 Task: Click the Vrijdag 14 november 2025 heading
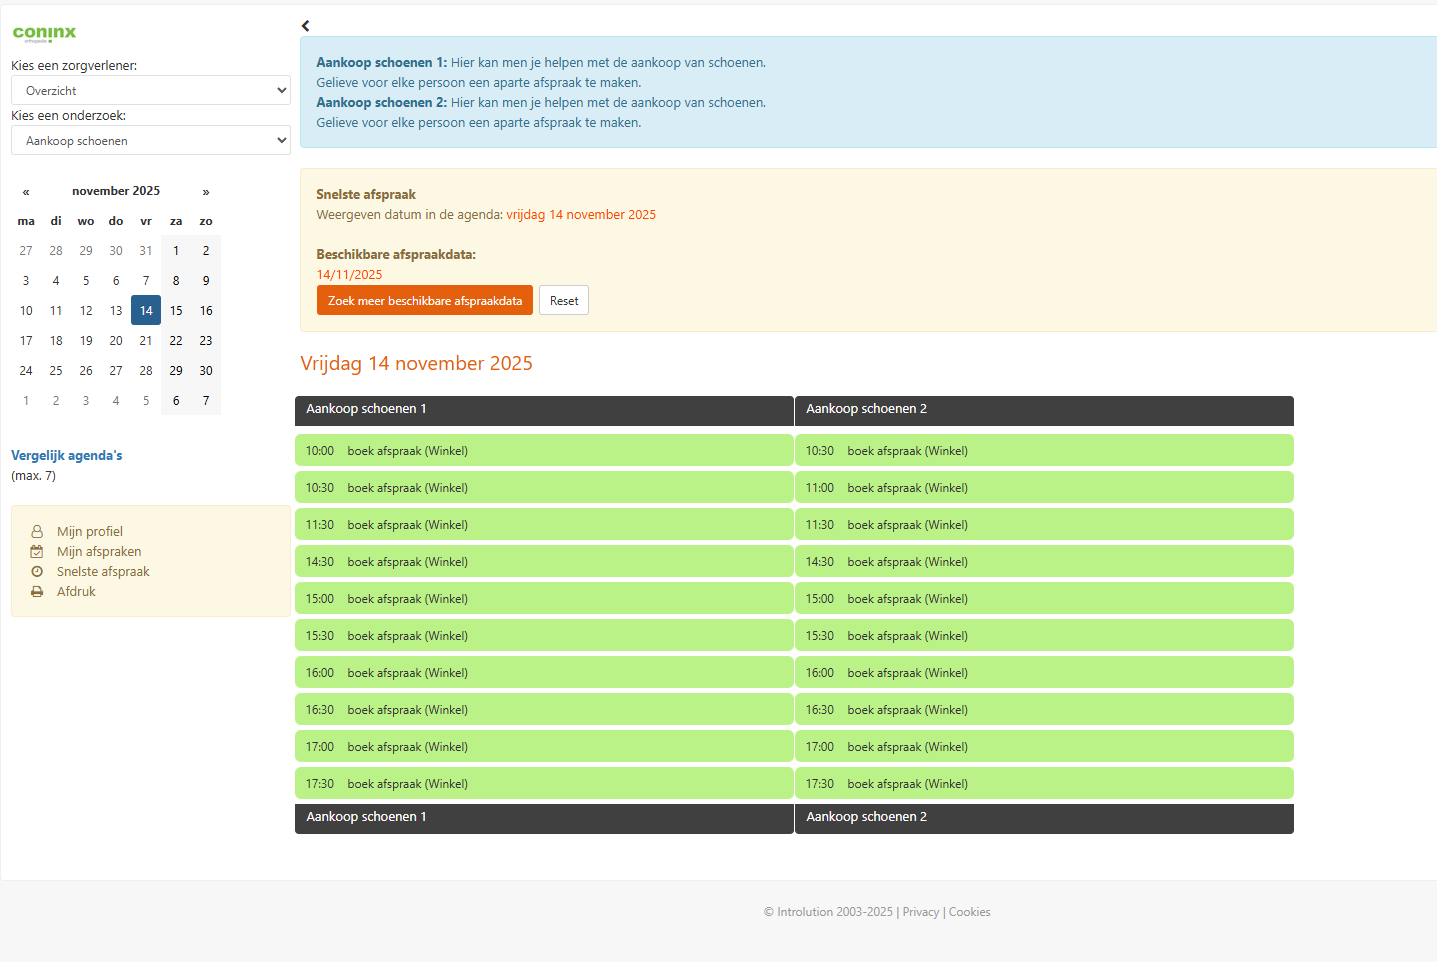coord(416,364)
